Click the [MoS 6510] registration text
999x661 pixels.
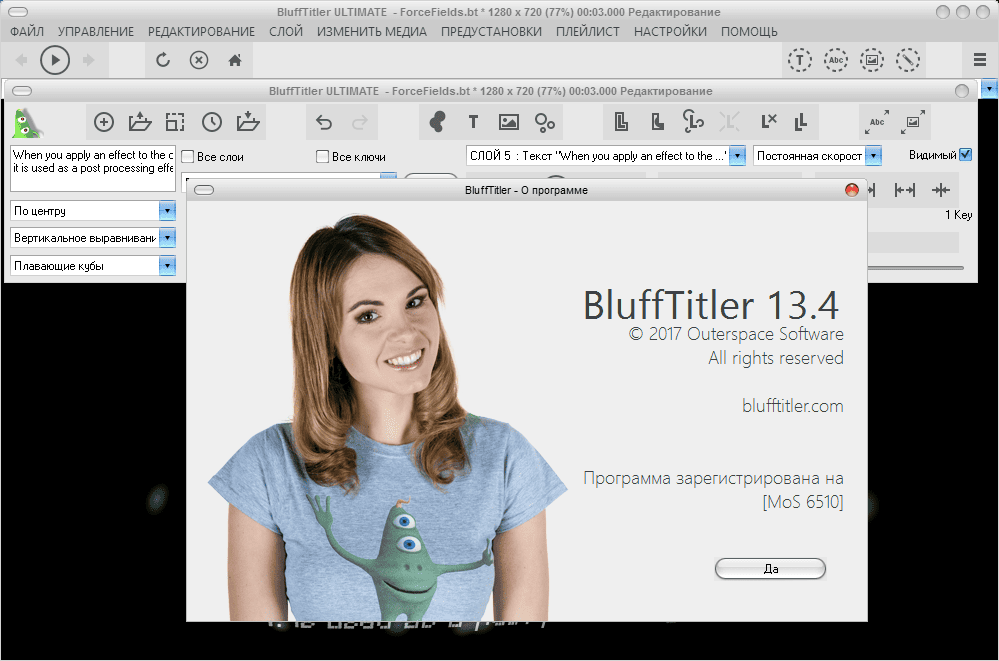click(803, 502)
